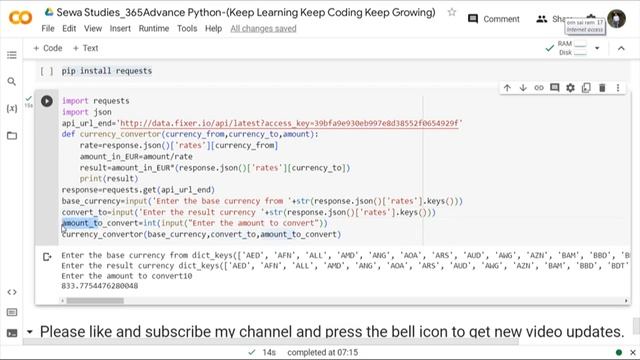Click the All changes saved link
This screenshot has width=640, height=360.
(263, 29)
